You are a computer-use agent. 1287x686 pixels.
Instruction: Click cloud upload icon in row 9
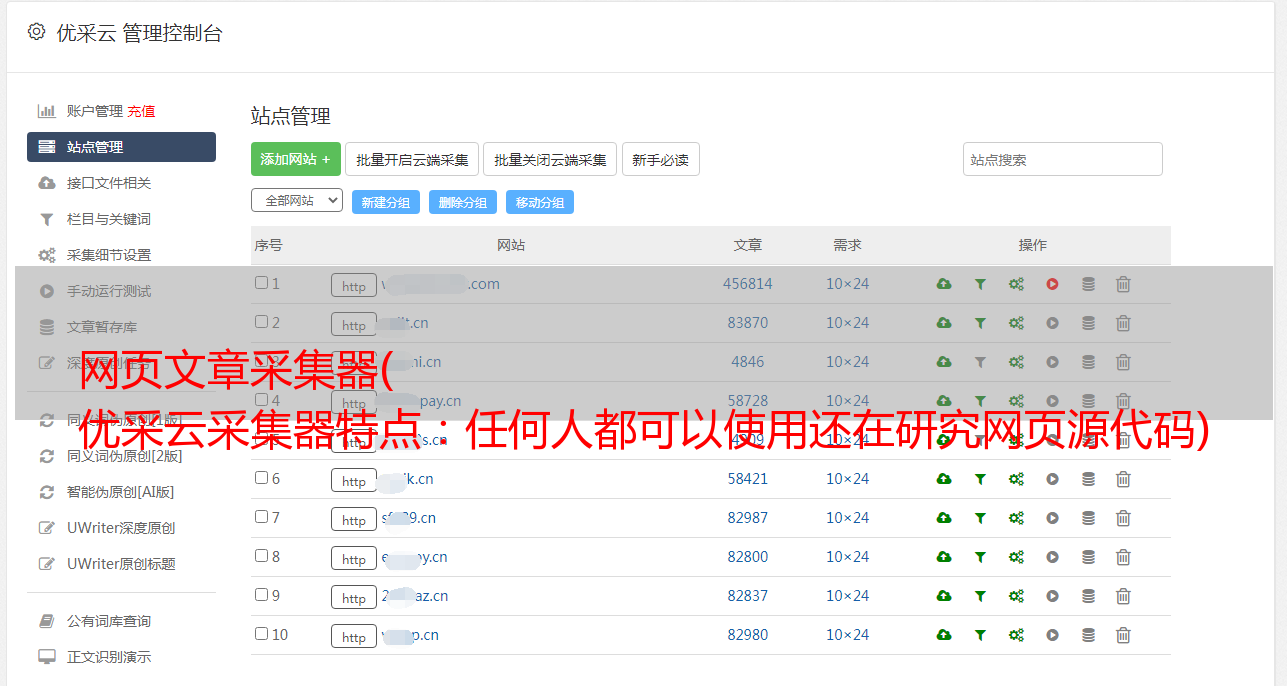coord(944,596)
